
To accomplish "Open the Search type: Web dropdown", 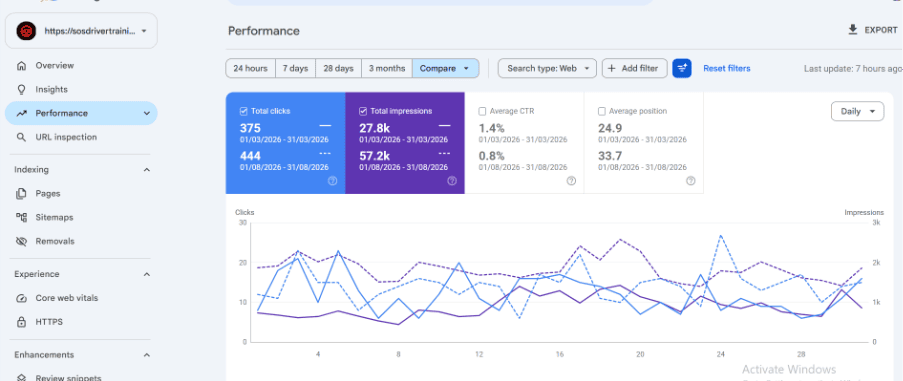I will [x=547, y=68].
